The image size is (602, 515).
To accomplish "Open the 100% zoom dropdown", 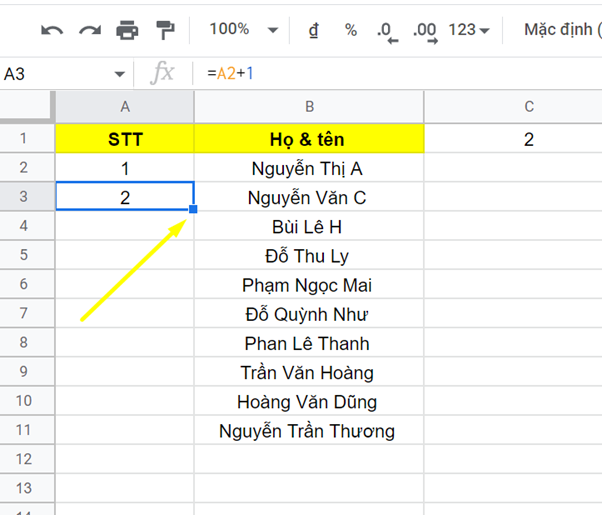I will click(x=243, y=30).
